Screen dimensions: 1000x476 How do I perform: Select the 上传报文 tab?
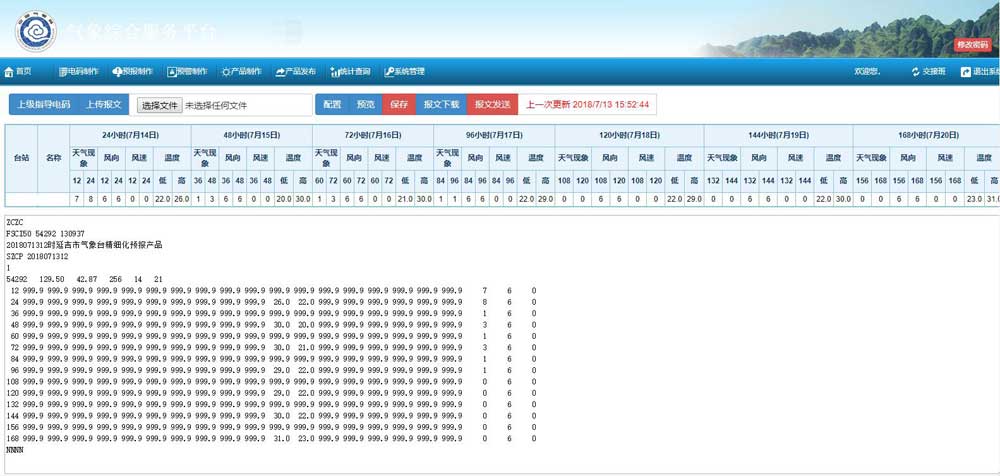click(x=103, y=105)
